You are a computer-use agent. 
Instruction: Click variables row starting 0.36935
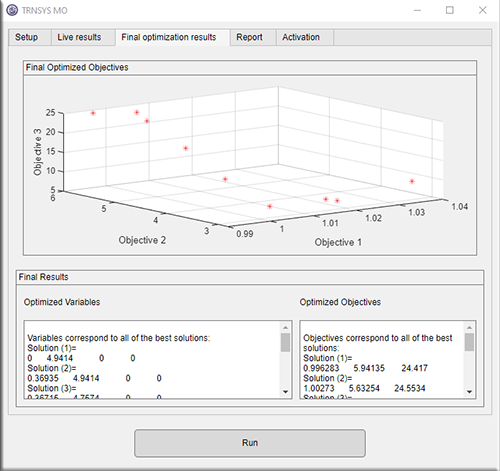click(x=94, y=378)
